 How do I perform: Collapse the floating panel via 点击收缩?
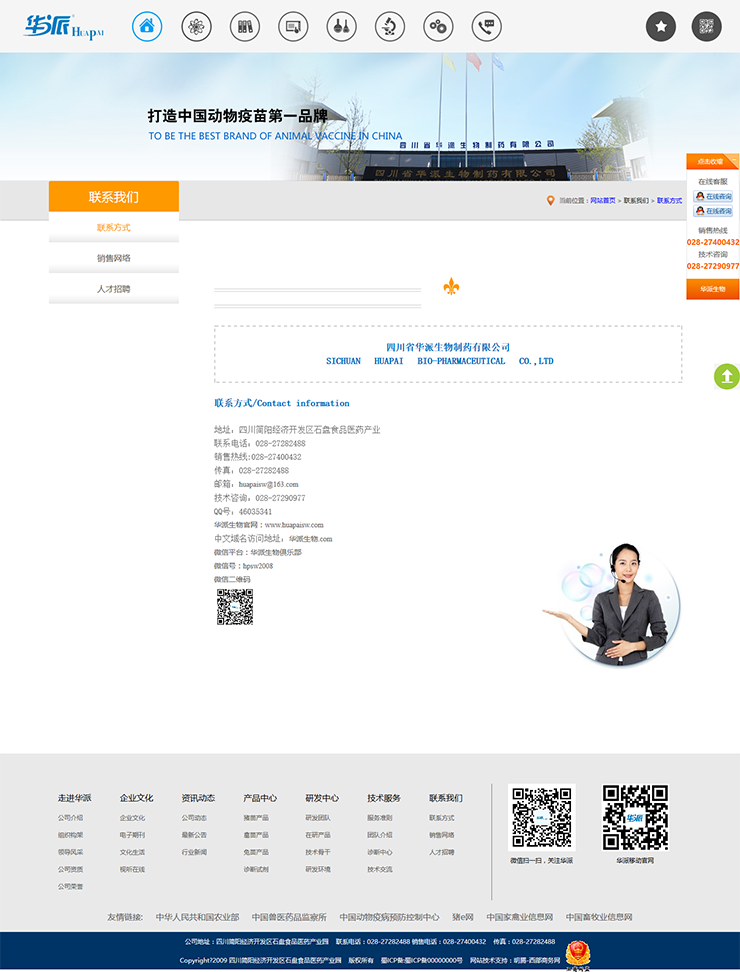point(712,161)
